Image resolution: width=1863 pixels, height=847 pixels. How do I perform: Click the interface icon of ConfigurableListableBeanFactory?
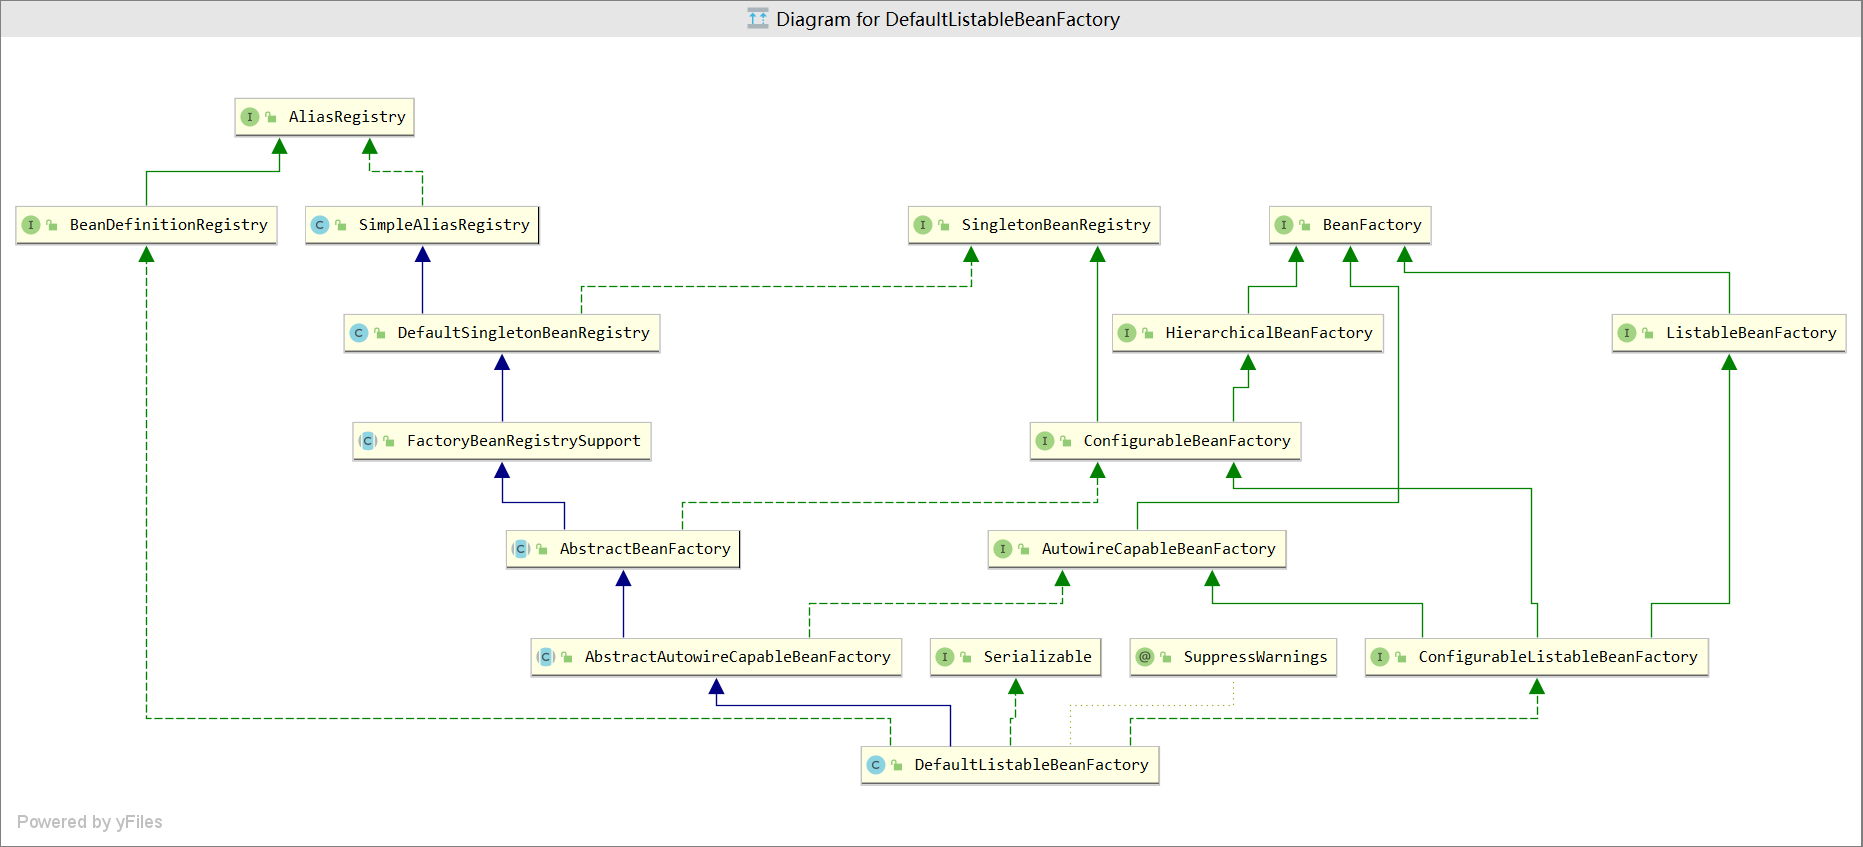tap(1380, 657)
